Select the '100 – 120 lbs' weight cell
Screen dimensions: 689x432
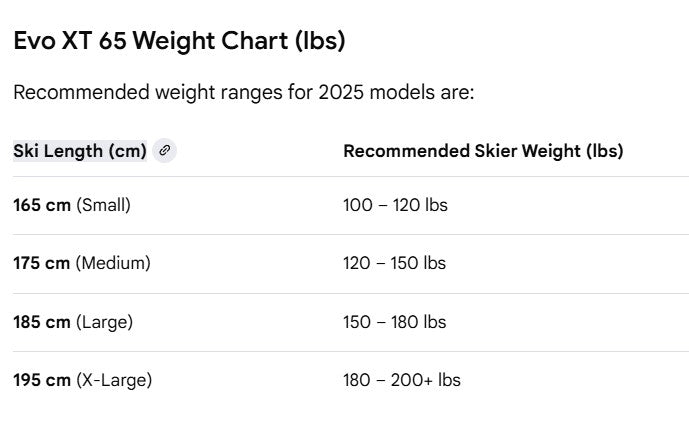(x=395, y=205)
